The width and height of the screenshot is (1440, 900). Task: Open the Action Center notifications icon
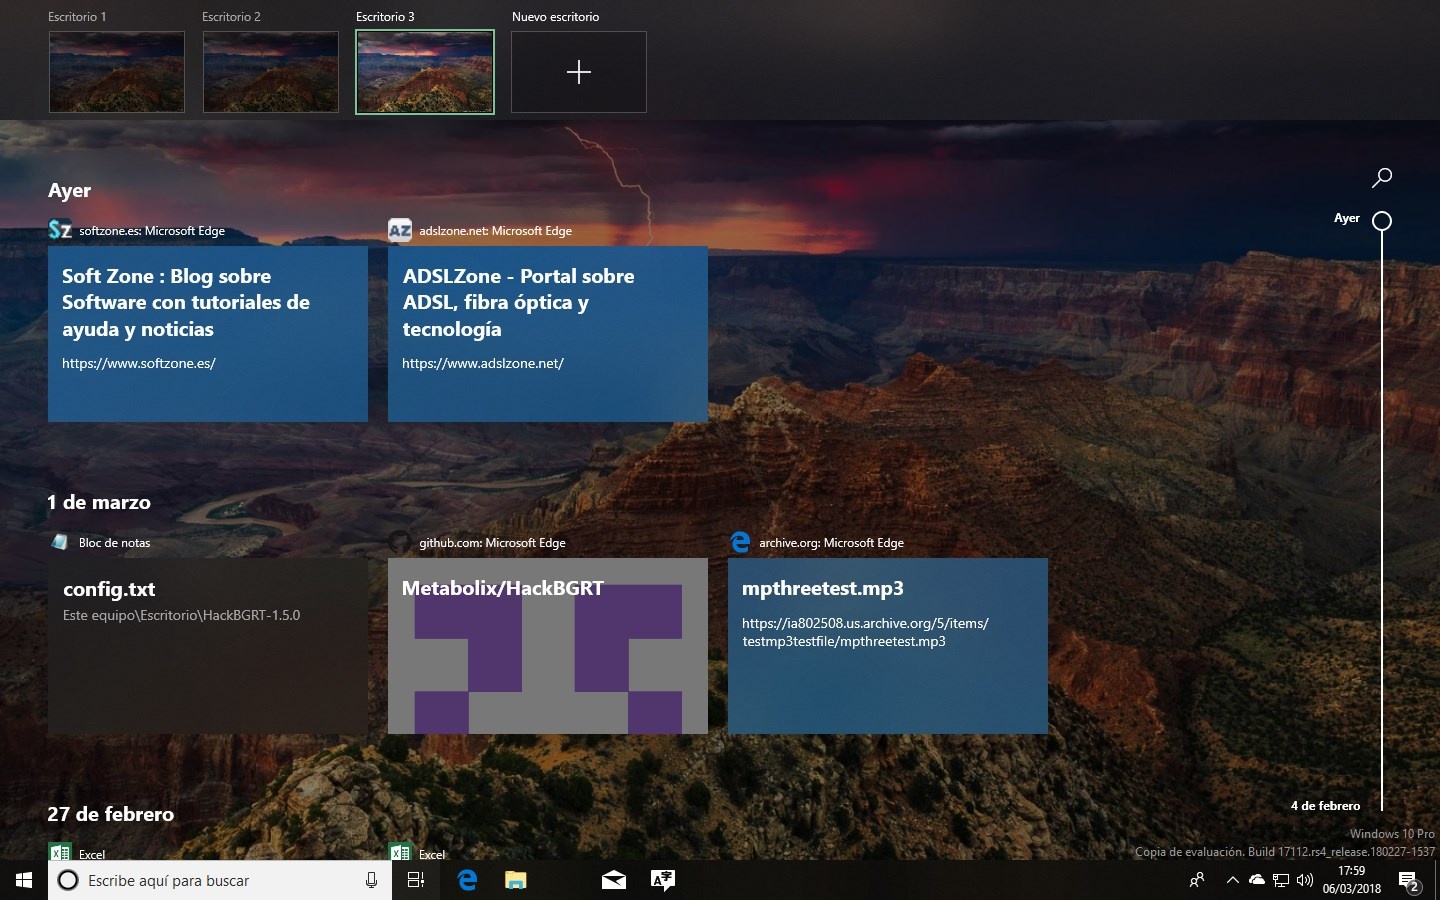tap(1410, 881)
